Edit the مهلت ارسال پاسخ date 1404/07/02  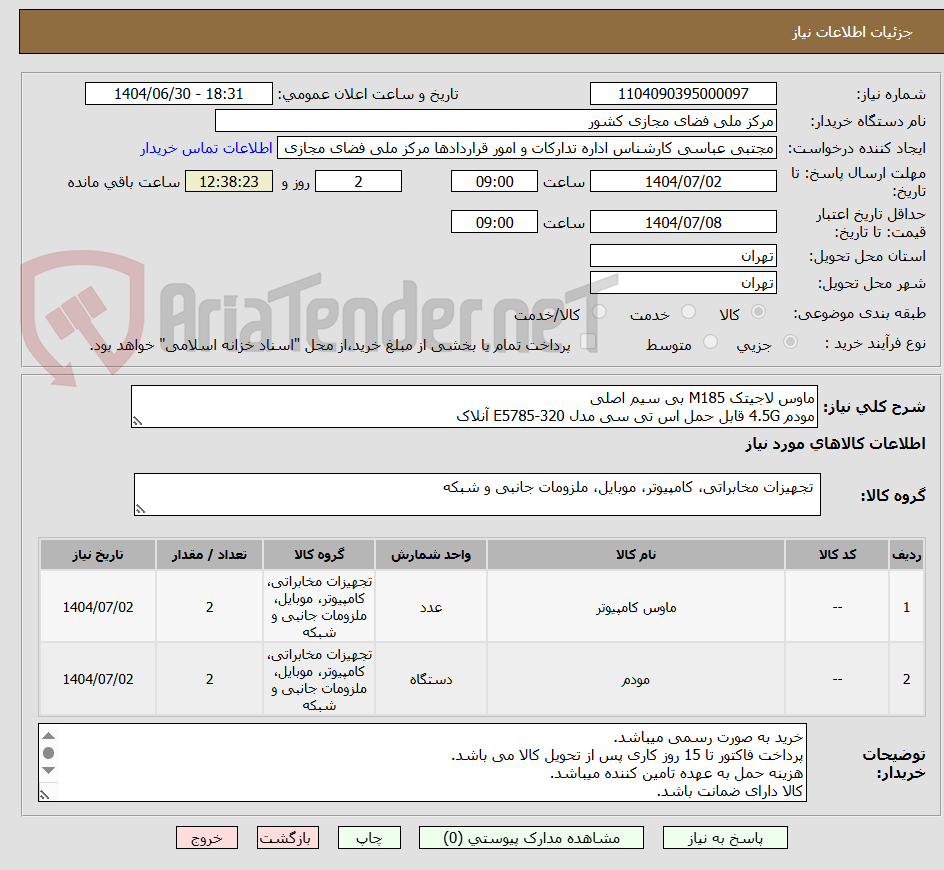[683, 181]
